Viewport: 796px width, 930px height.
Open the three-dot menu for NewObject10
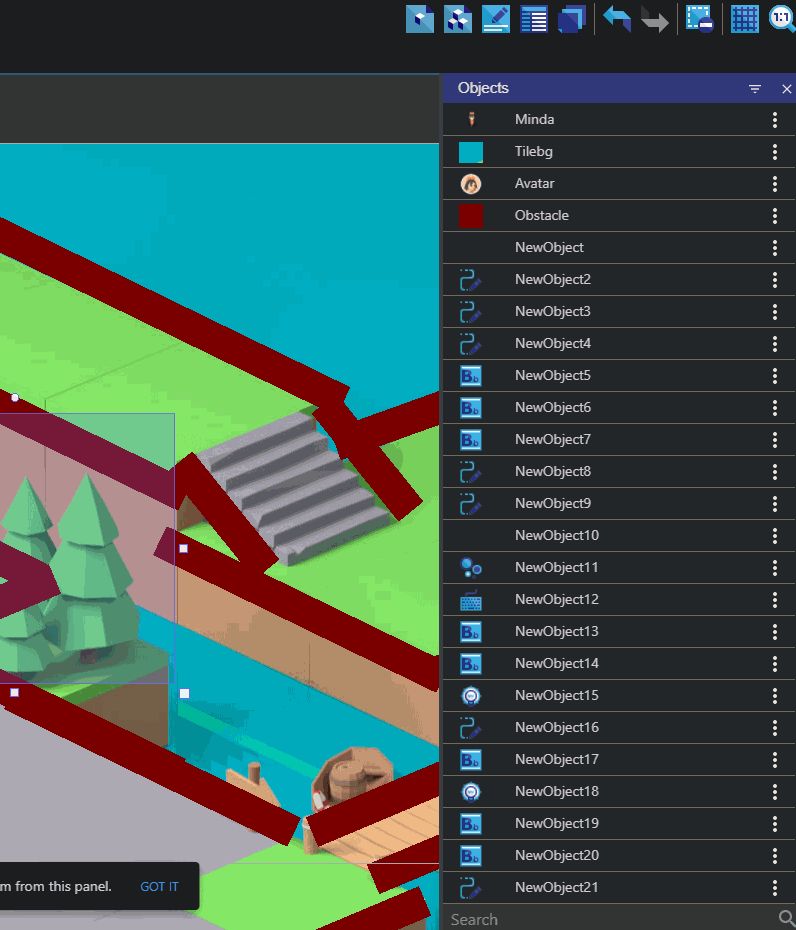(x=775, y=536)
